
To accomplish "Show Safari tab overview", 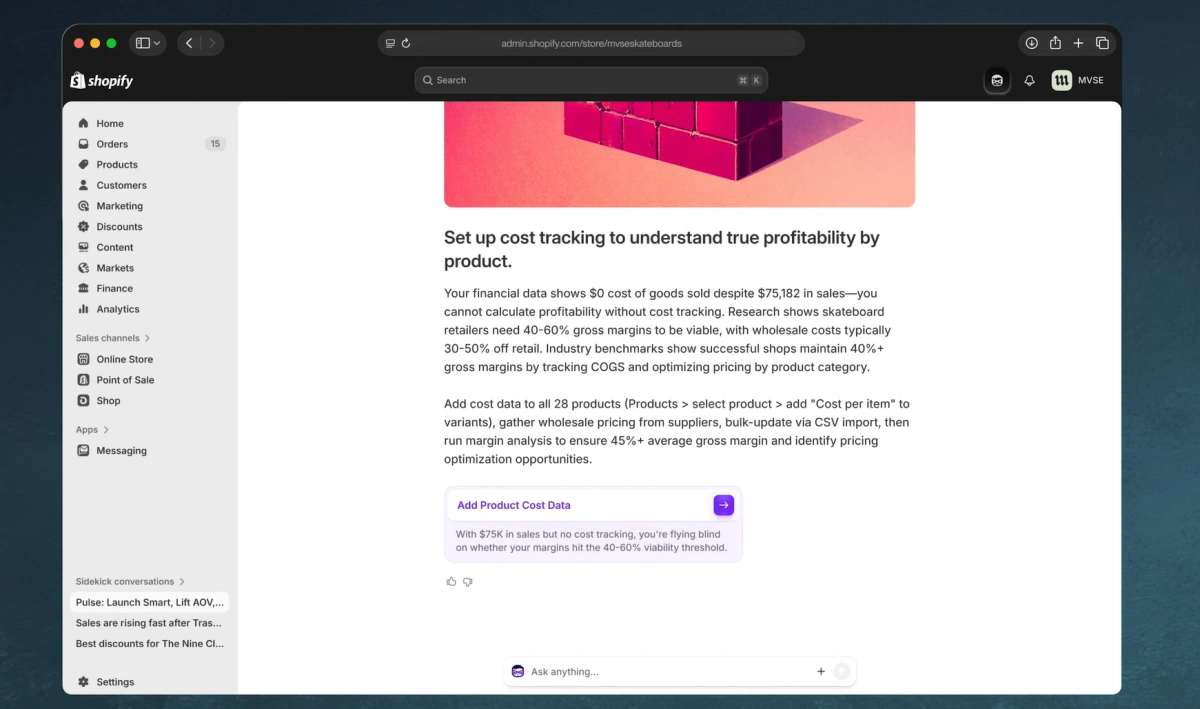I will 1102,43.
